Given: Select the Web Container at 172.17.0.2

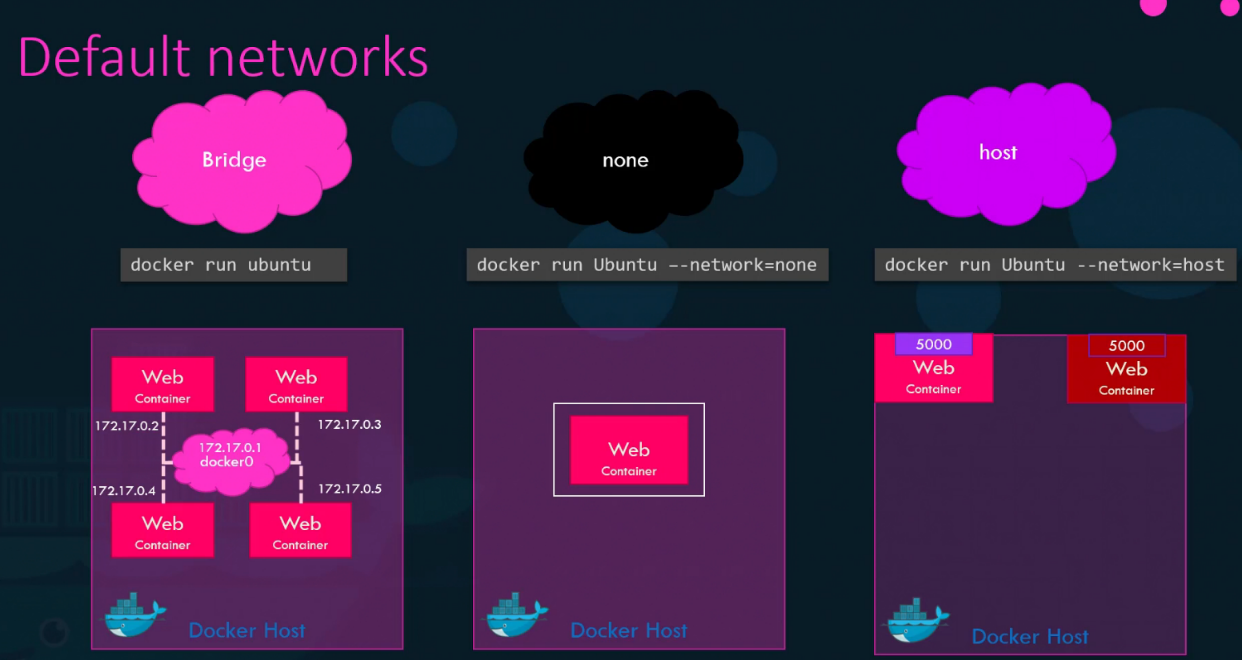Looking at the screenshot, I should point(162,384).
